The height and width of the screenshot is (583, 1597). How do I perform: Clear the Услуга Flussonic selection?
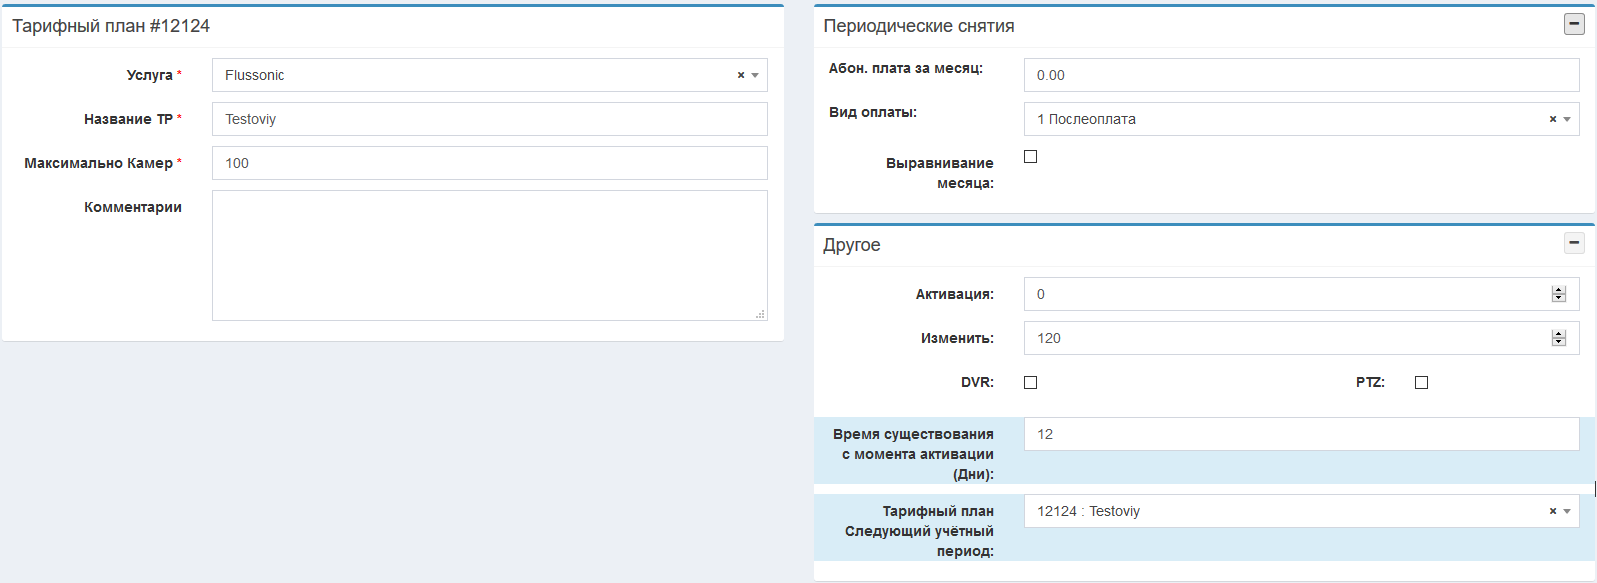pos(741,75)
